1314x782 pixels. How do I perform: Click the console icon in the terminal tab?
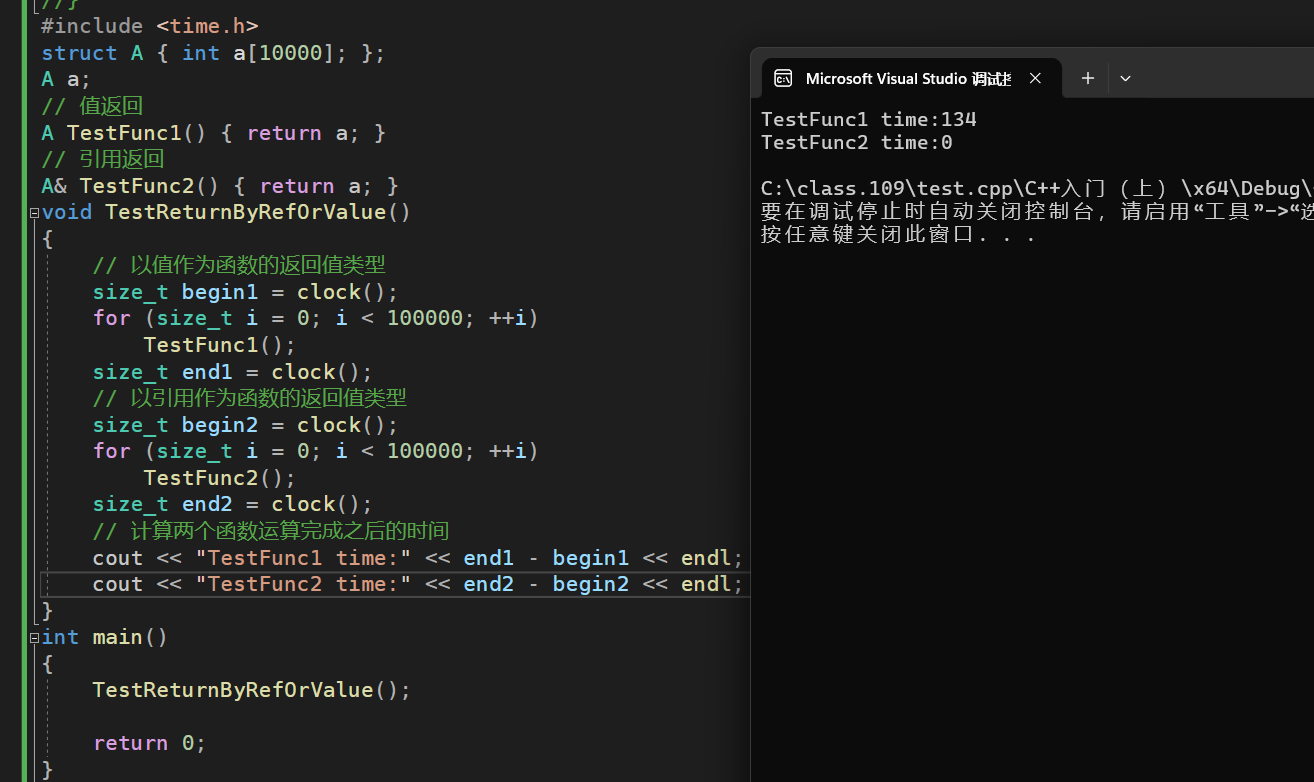coord(784,78)
